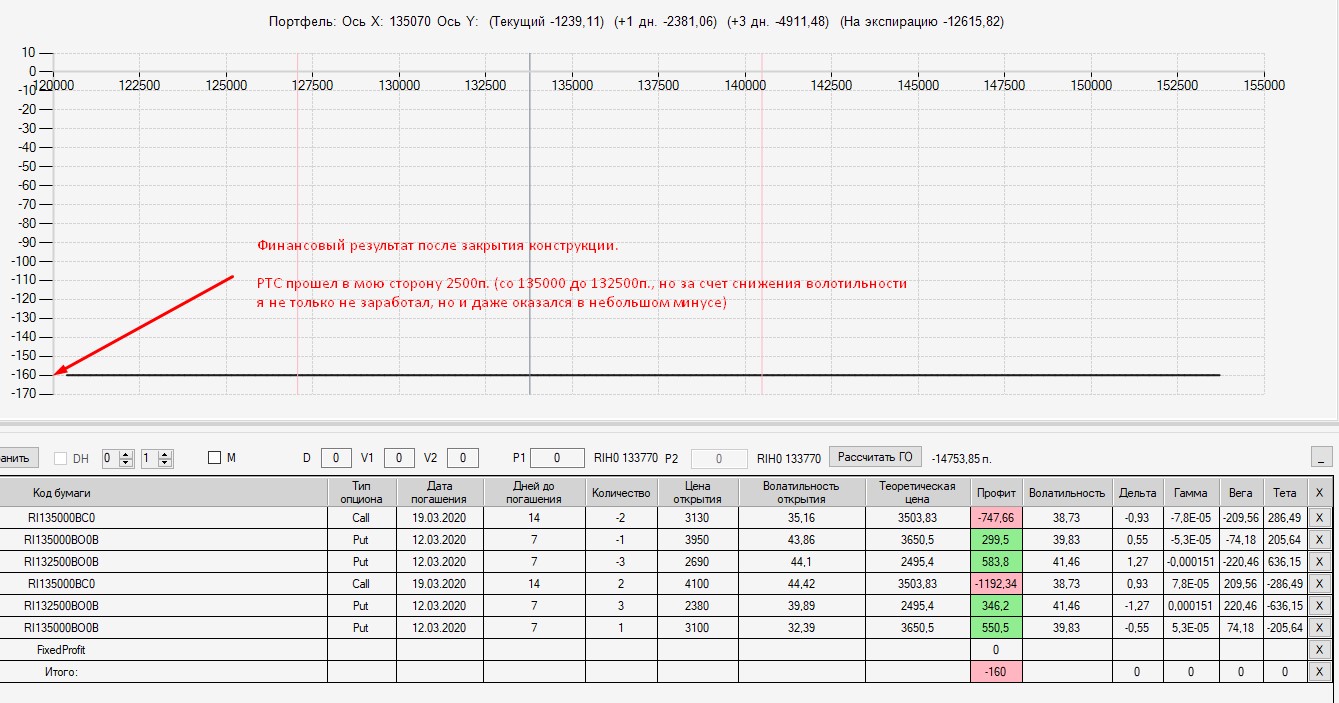This screenshot has width=1339, height=703.
Task: Select the profit cell showing 550,5
Action: [996, 627]
